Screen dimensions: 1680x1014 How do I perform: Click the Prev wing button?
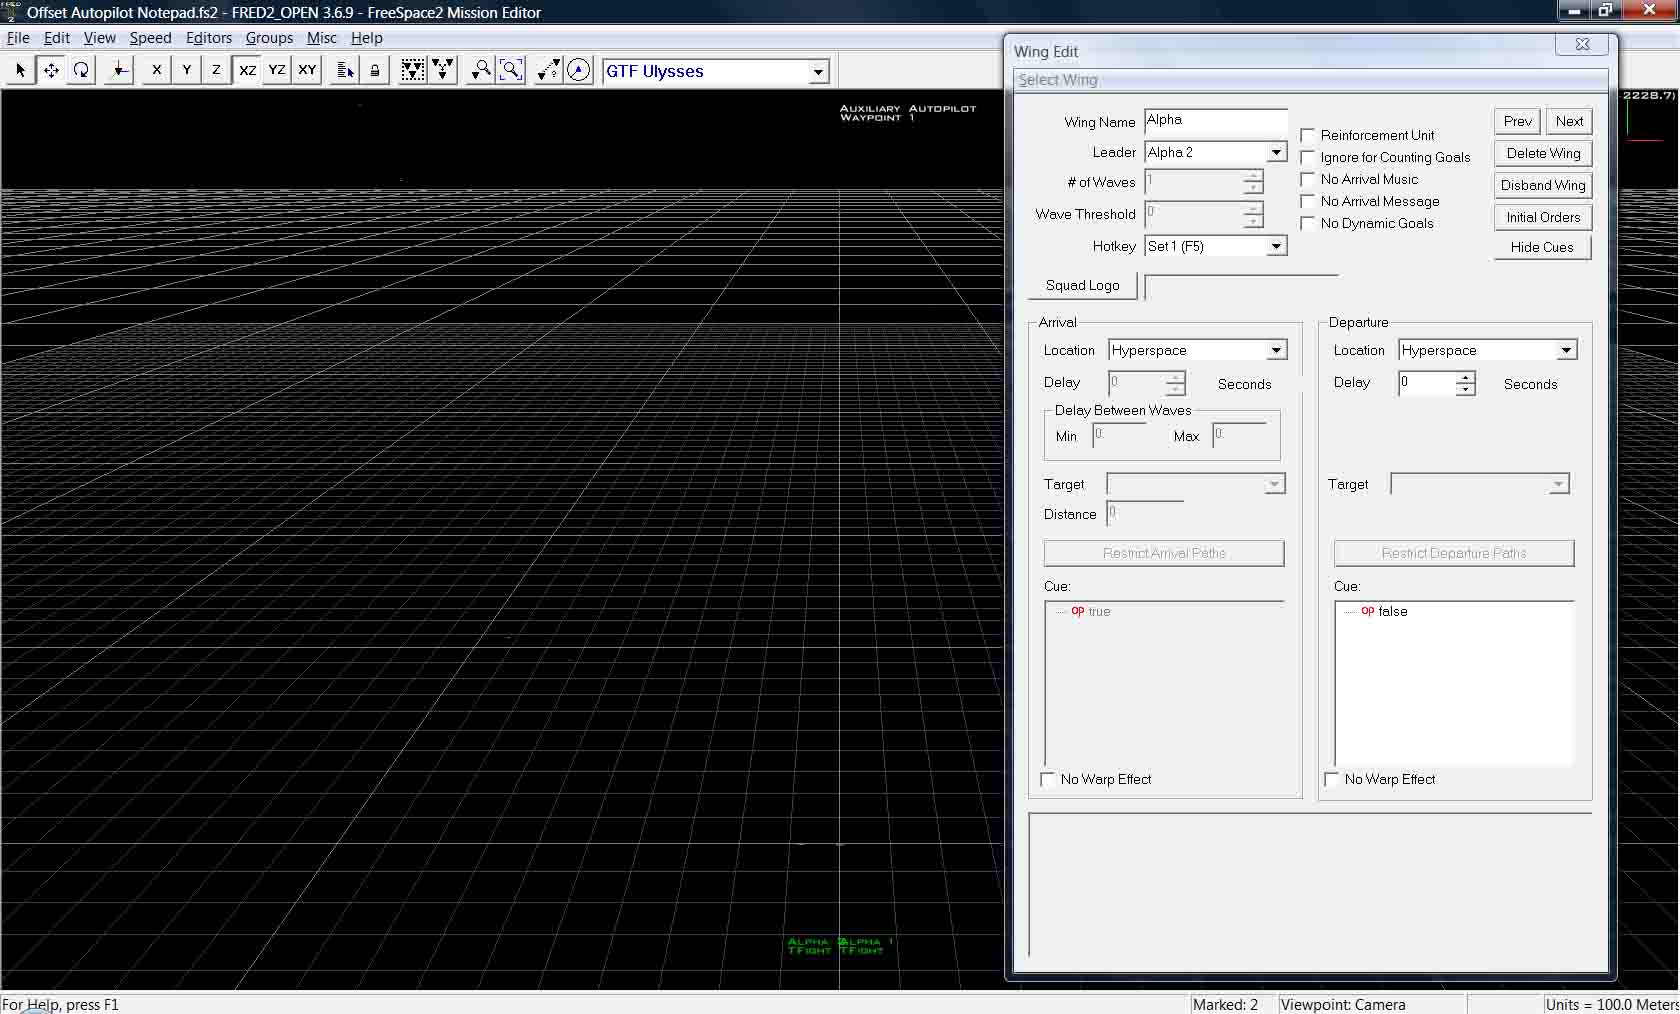pyautogui.click(x=1517, y=121)
